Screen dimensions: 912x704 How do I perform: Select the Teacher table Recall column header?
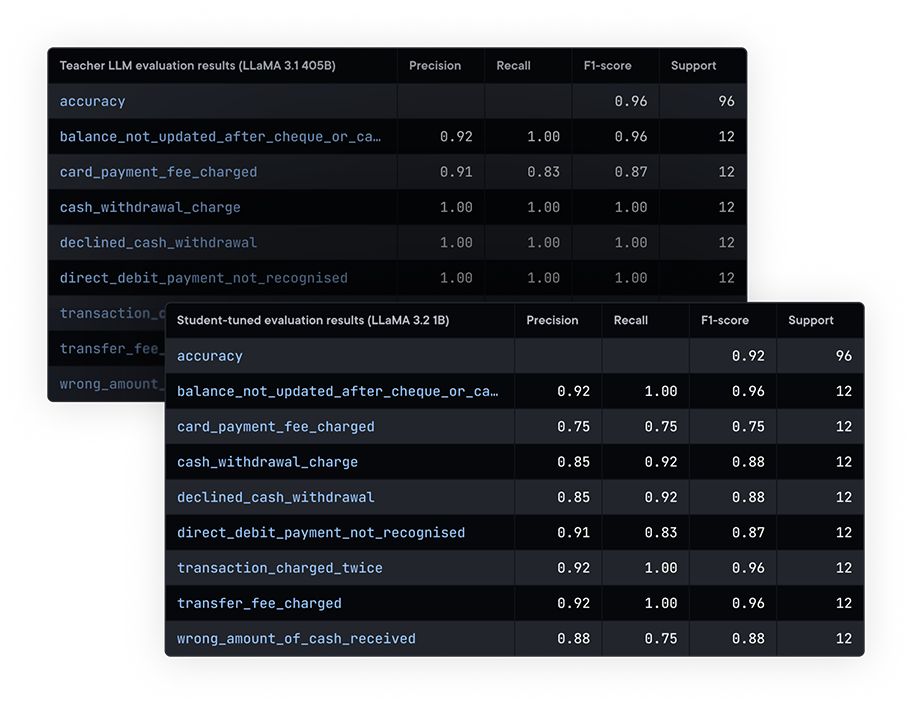(x=513, y=66)
